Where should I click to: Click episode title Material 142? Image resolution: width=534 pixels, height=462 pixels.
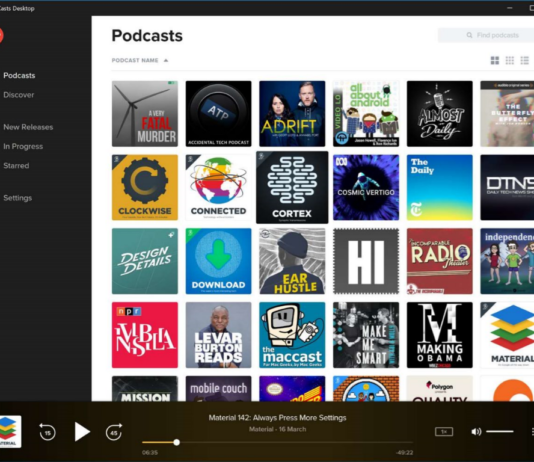[277, 418]
